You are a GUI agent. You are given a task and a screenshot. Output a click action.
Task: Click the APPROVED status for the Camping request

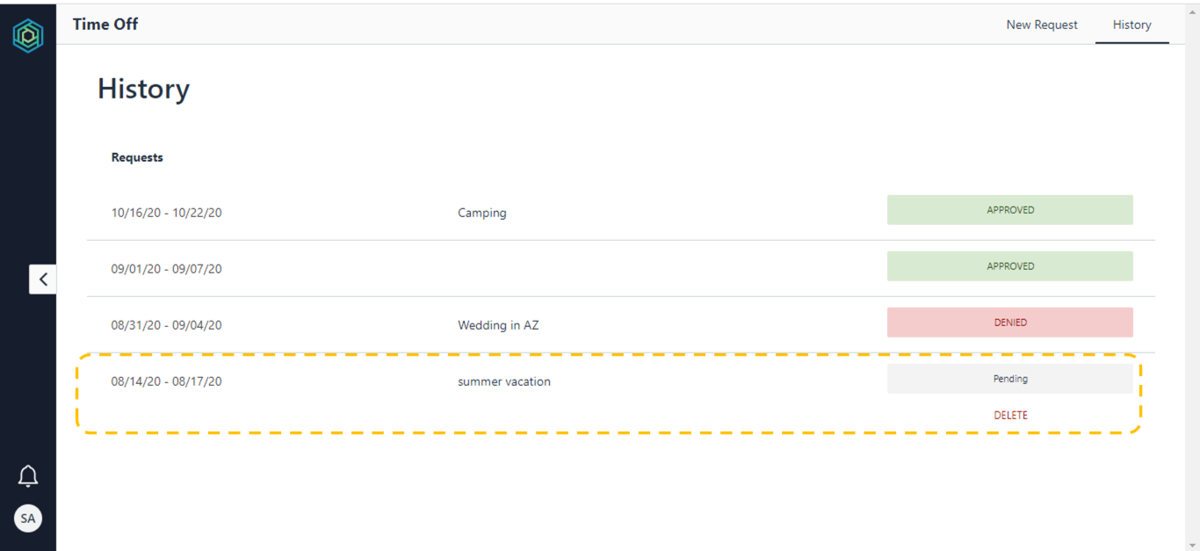pyautogui.click(x=1010, y=210)
